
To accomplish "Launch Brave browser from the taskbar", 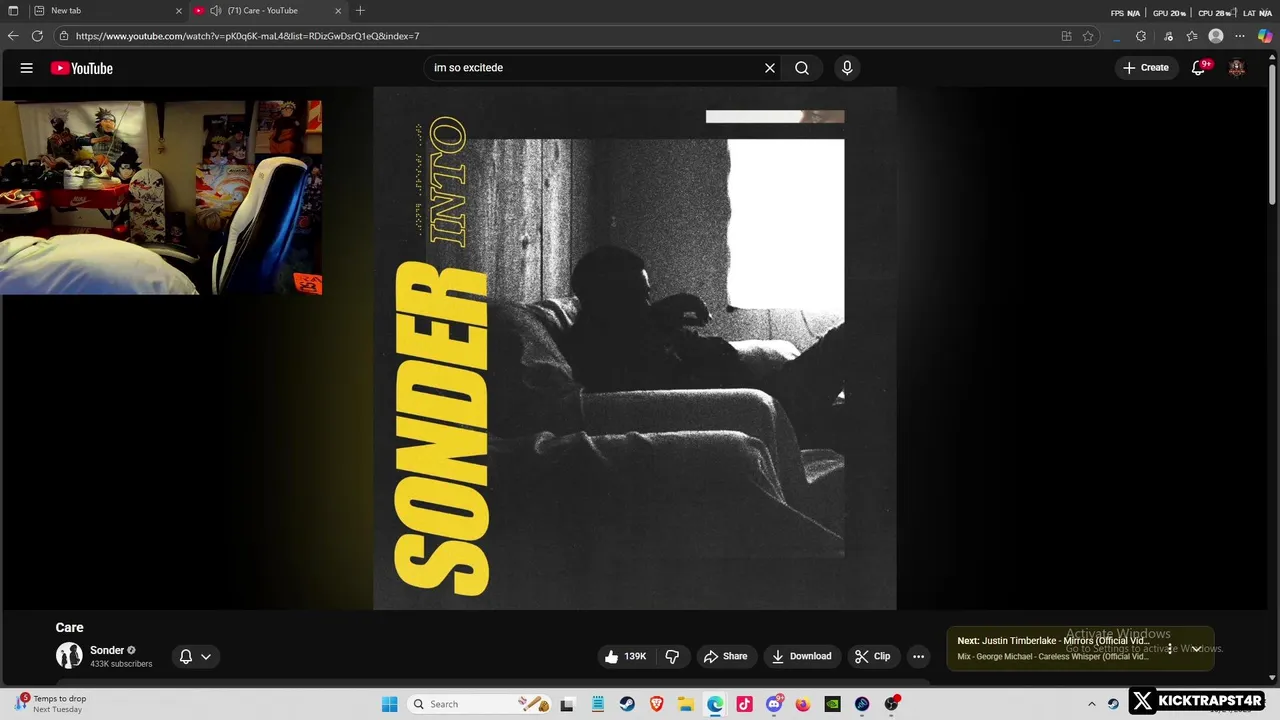I will pos(656,704).
